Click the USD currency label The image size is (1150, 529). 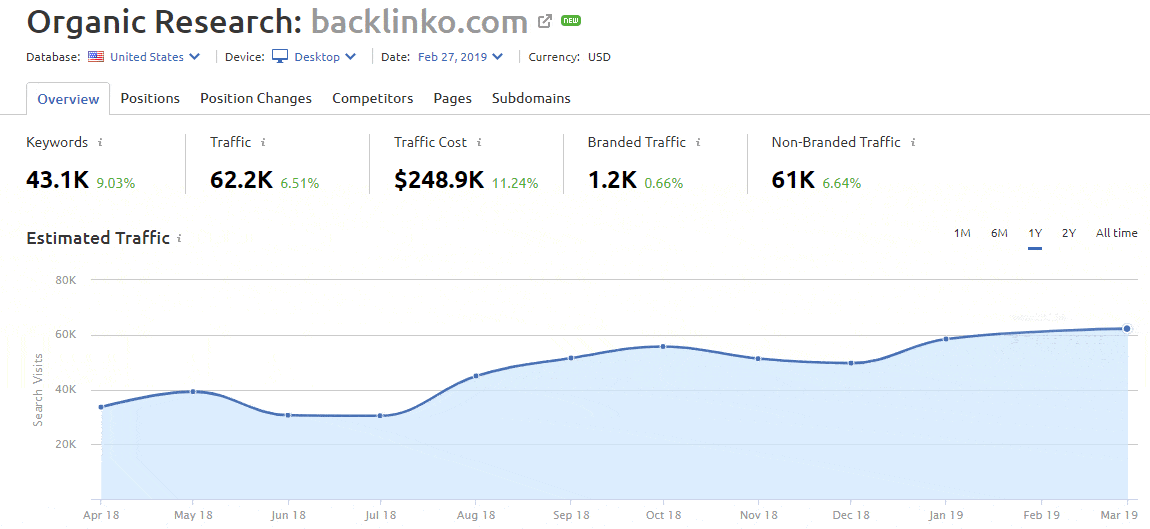pyautogui.click(x=599, y=56)
